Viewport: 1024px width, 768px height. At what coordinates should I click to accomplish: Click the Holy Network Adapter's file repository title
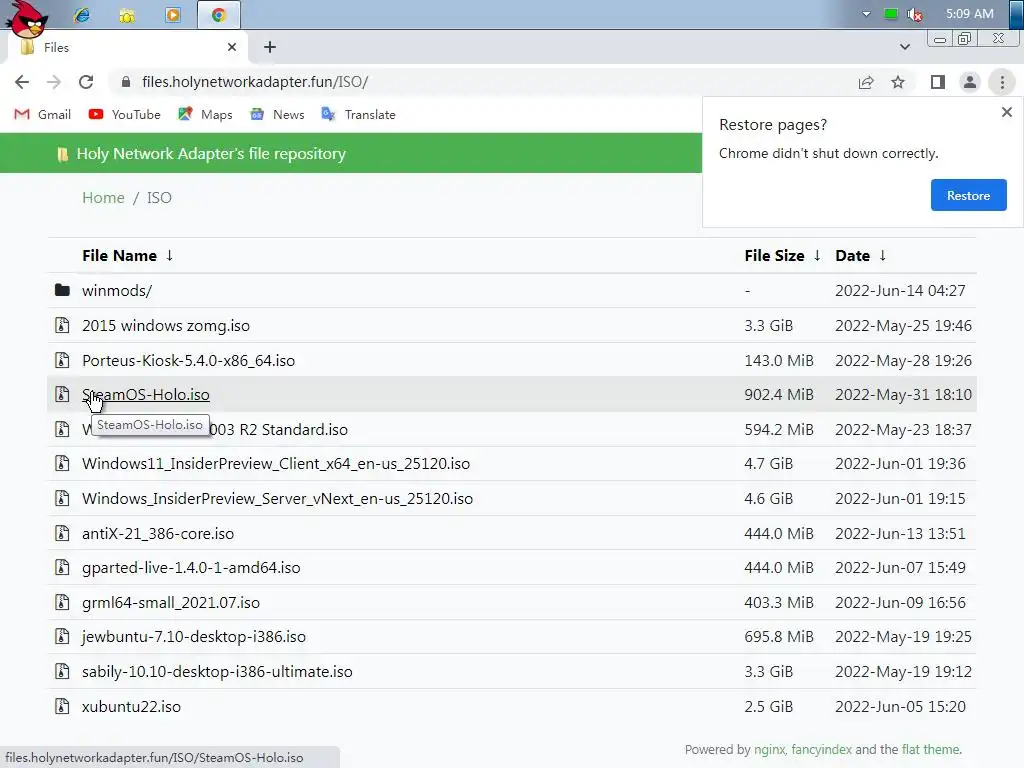[x=211, y=153]
